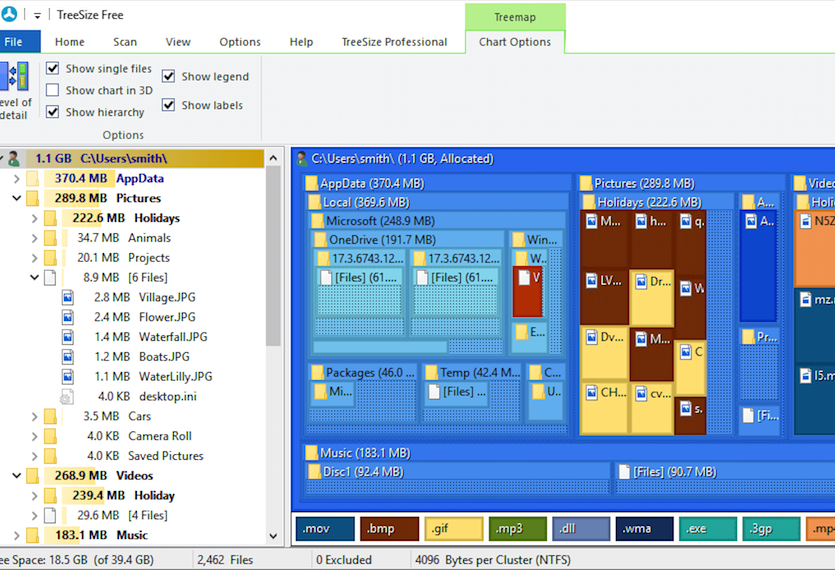This screenshot has width=835, height=570.
Task: Click the Music folder icon in tree
Action: tap(32, 535)
